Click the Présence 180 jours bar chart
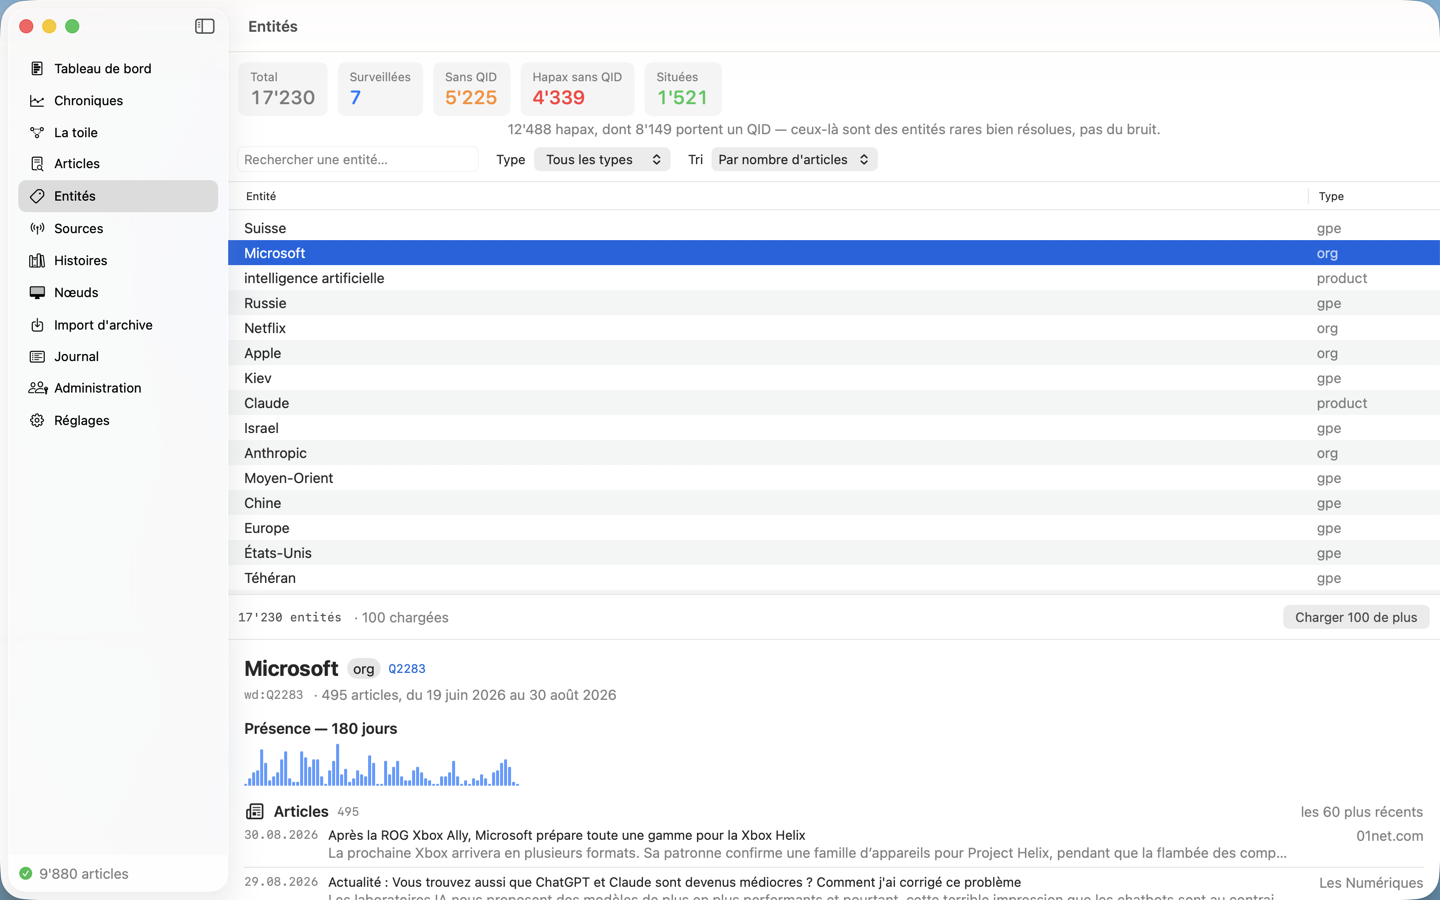 [381, 765]
